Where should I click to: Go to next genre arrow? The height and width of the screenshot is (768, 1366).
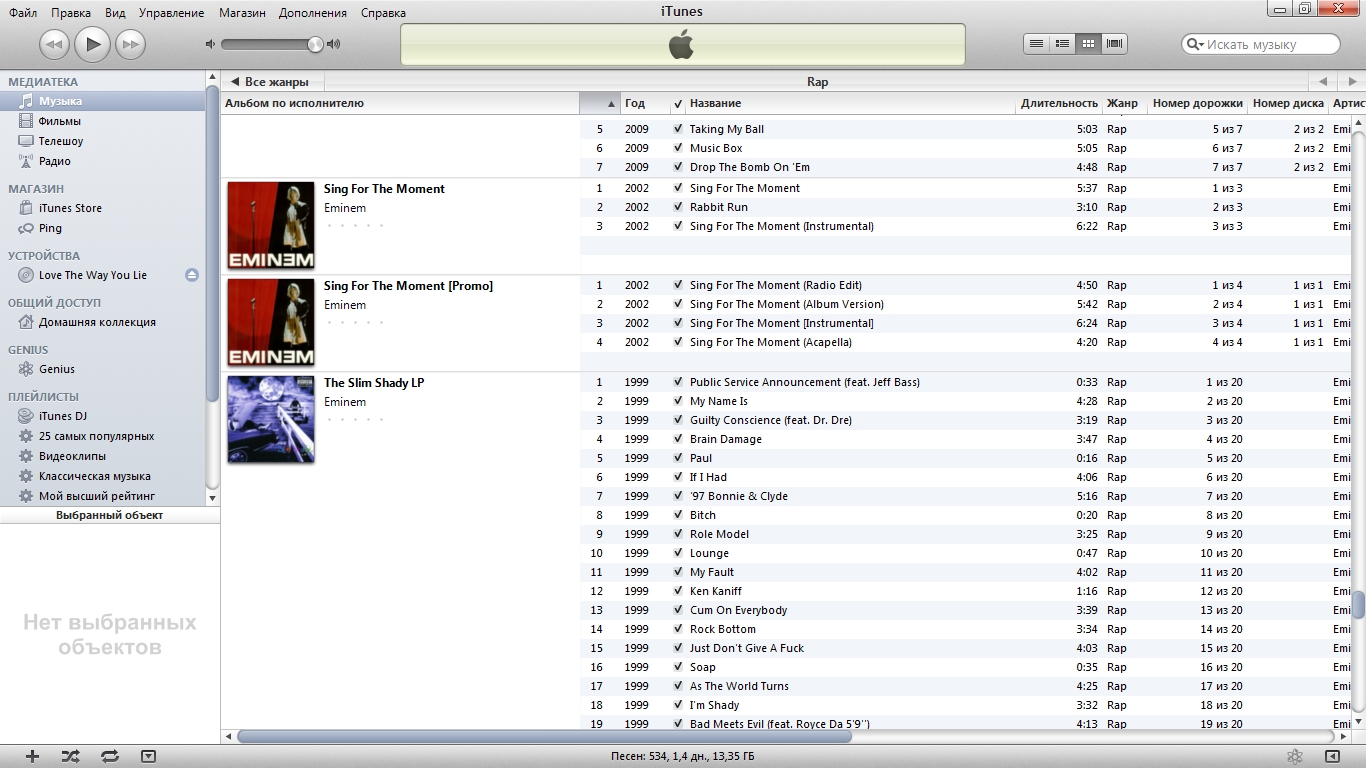point(1351,82)
